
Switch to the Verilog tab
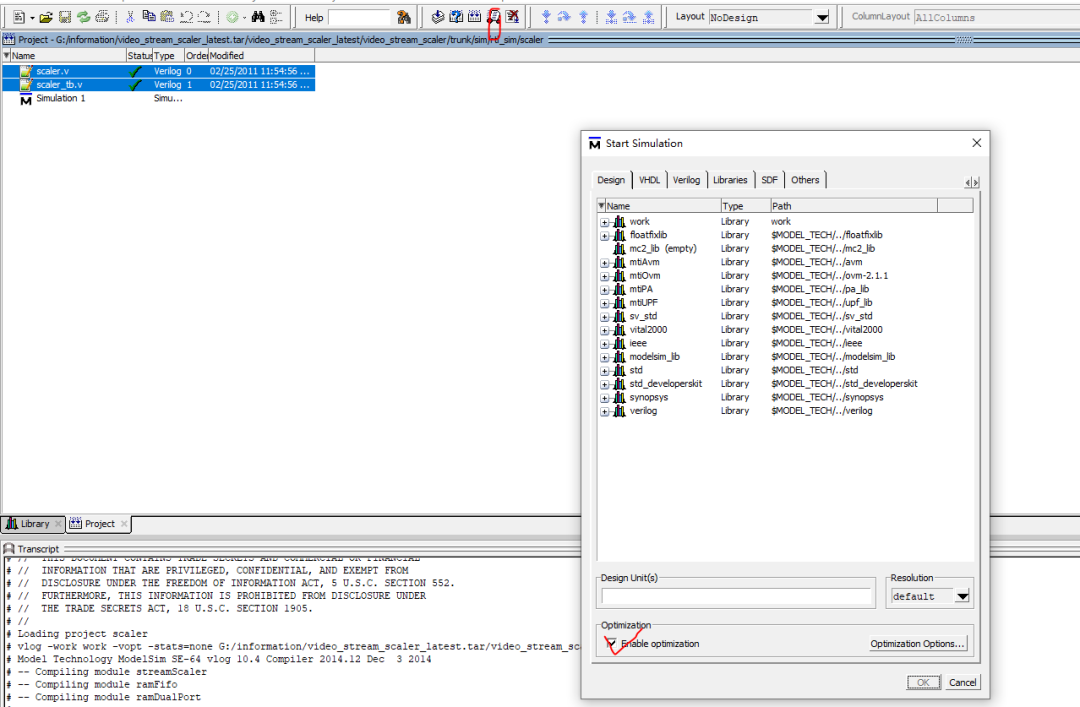tap(686, 180)
